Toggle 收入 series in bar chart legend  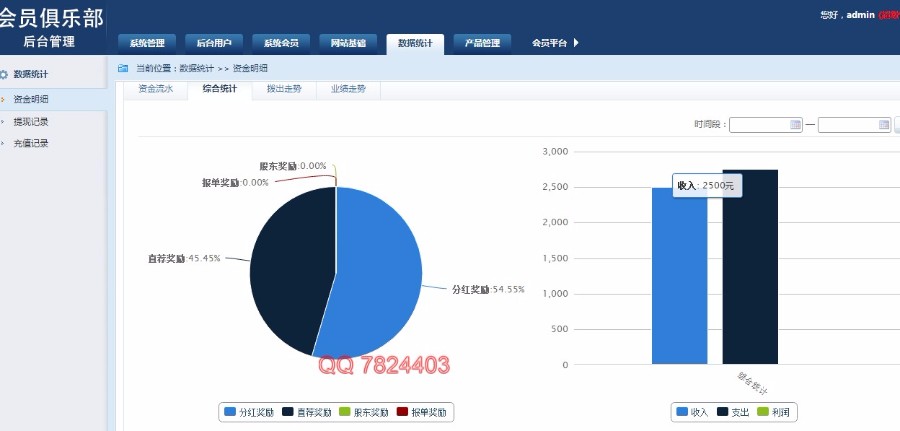coord(691,412)
